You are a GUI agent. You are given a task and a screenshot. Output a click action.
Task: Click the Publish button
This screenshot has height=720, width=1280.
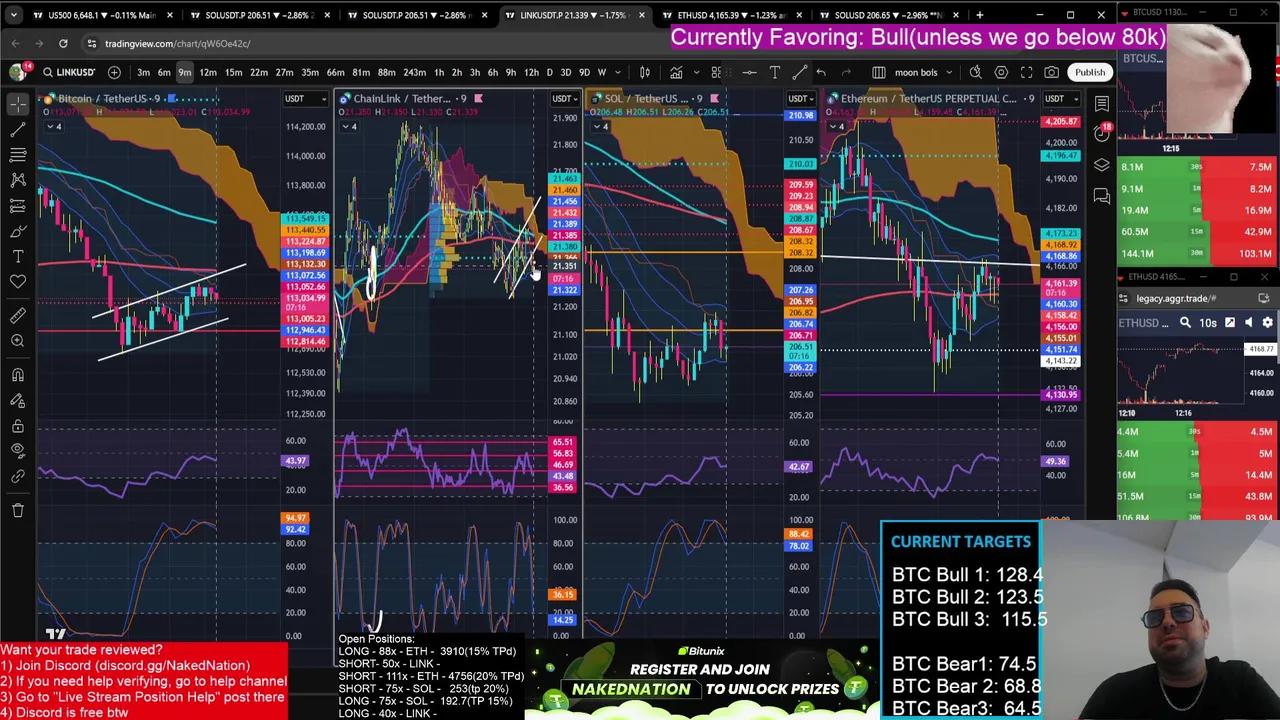1090,72
